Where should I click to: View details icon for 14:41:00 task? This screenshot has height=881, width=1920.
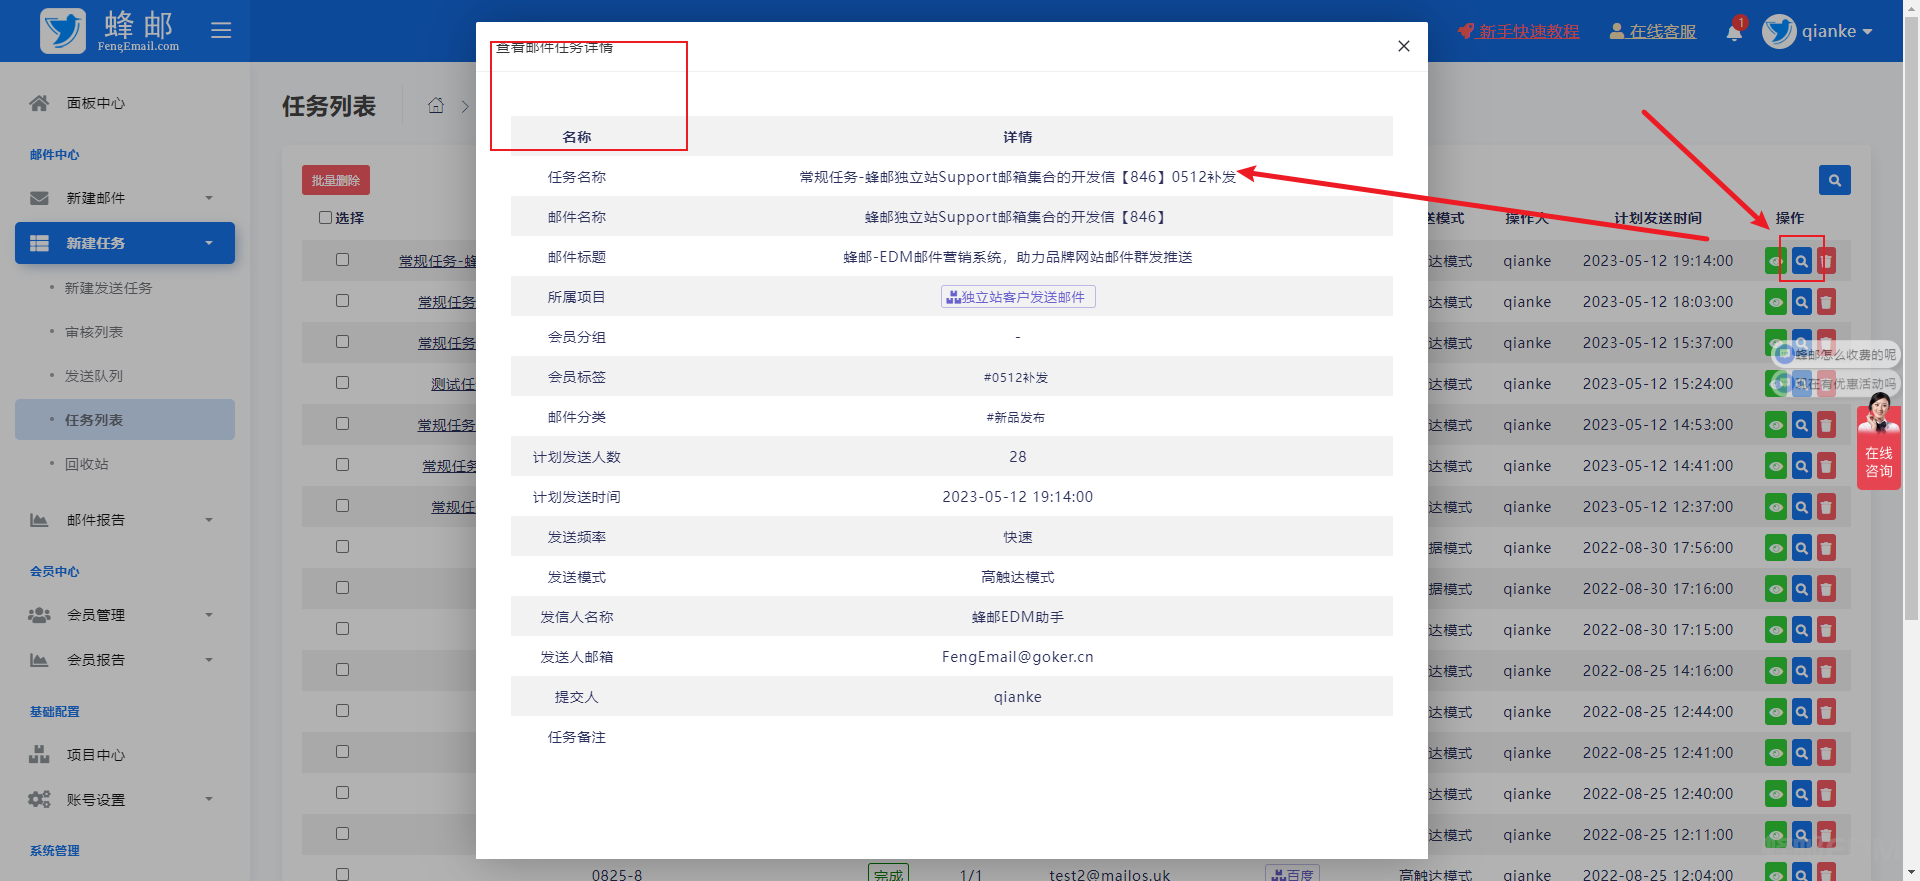[1801, 466]
